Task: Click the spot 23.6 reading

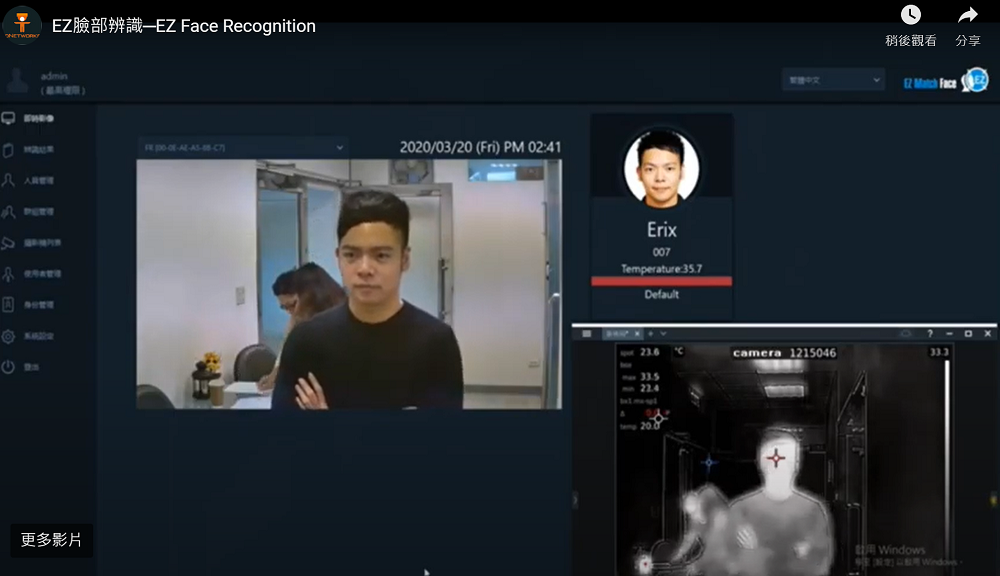Action: (x=640, y=352)
